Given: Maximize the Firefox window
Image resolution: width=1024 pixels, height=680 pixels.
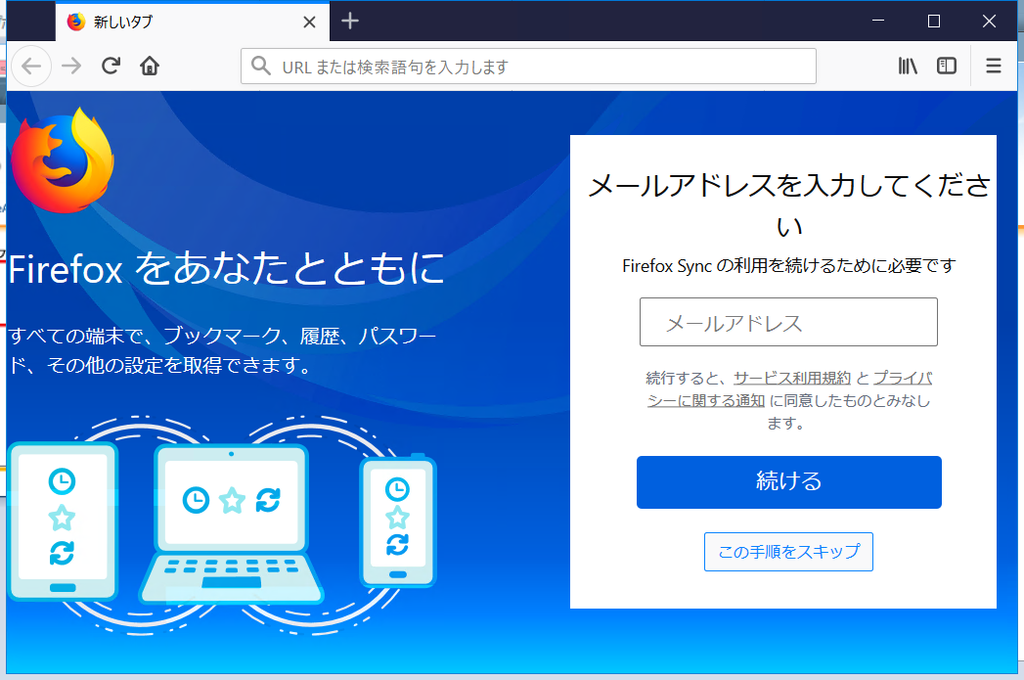Looking at the screenshot, I should pos(934,21).
